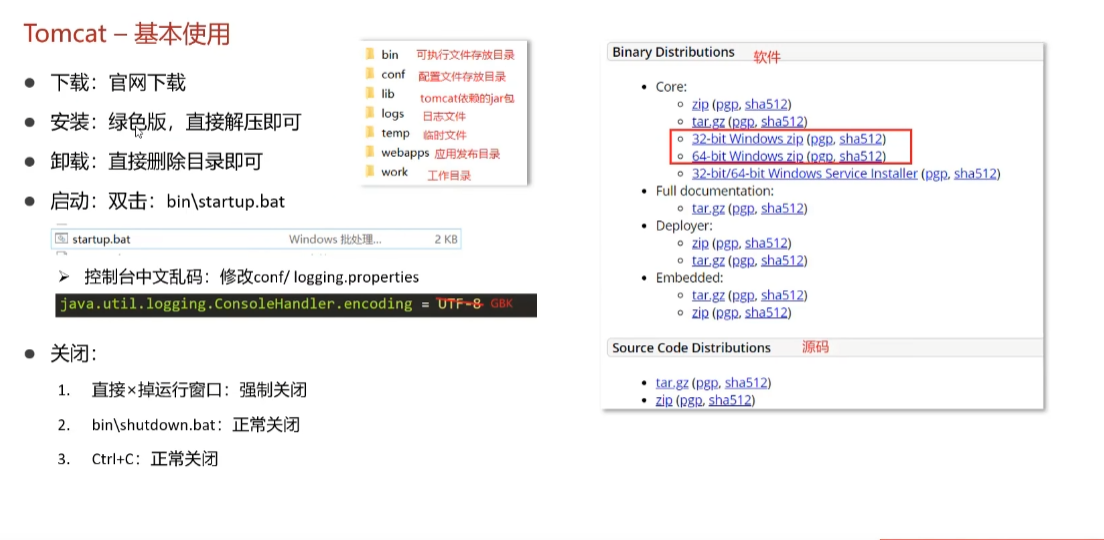Click the startup.bat file icon

(x=61, y=239)
